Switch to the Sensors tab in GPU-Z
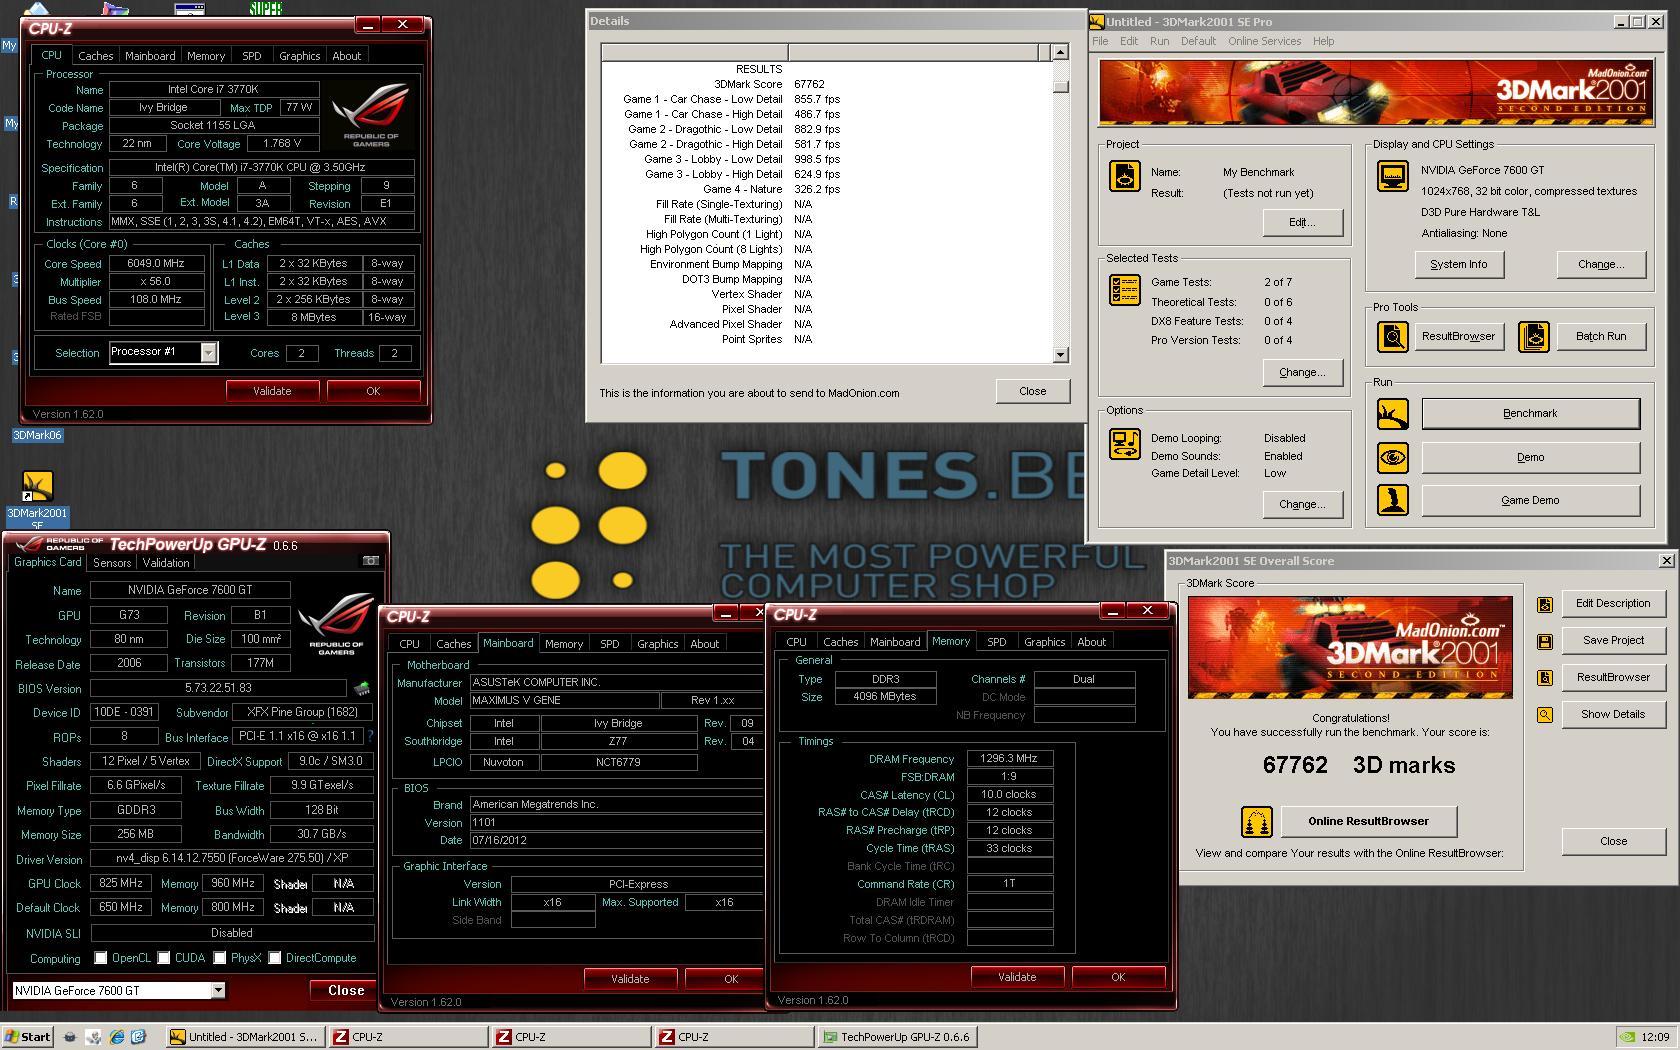1680x1050 pixels. click(112, 563)
